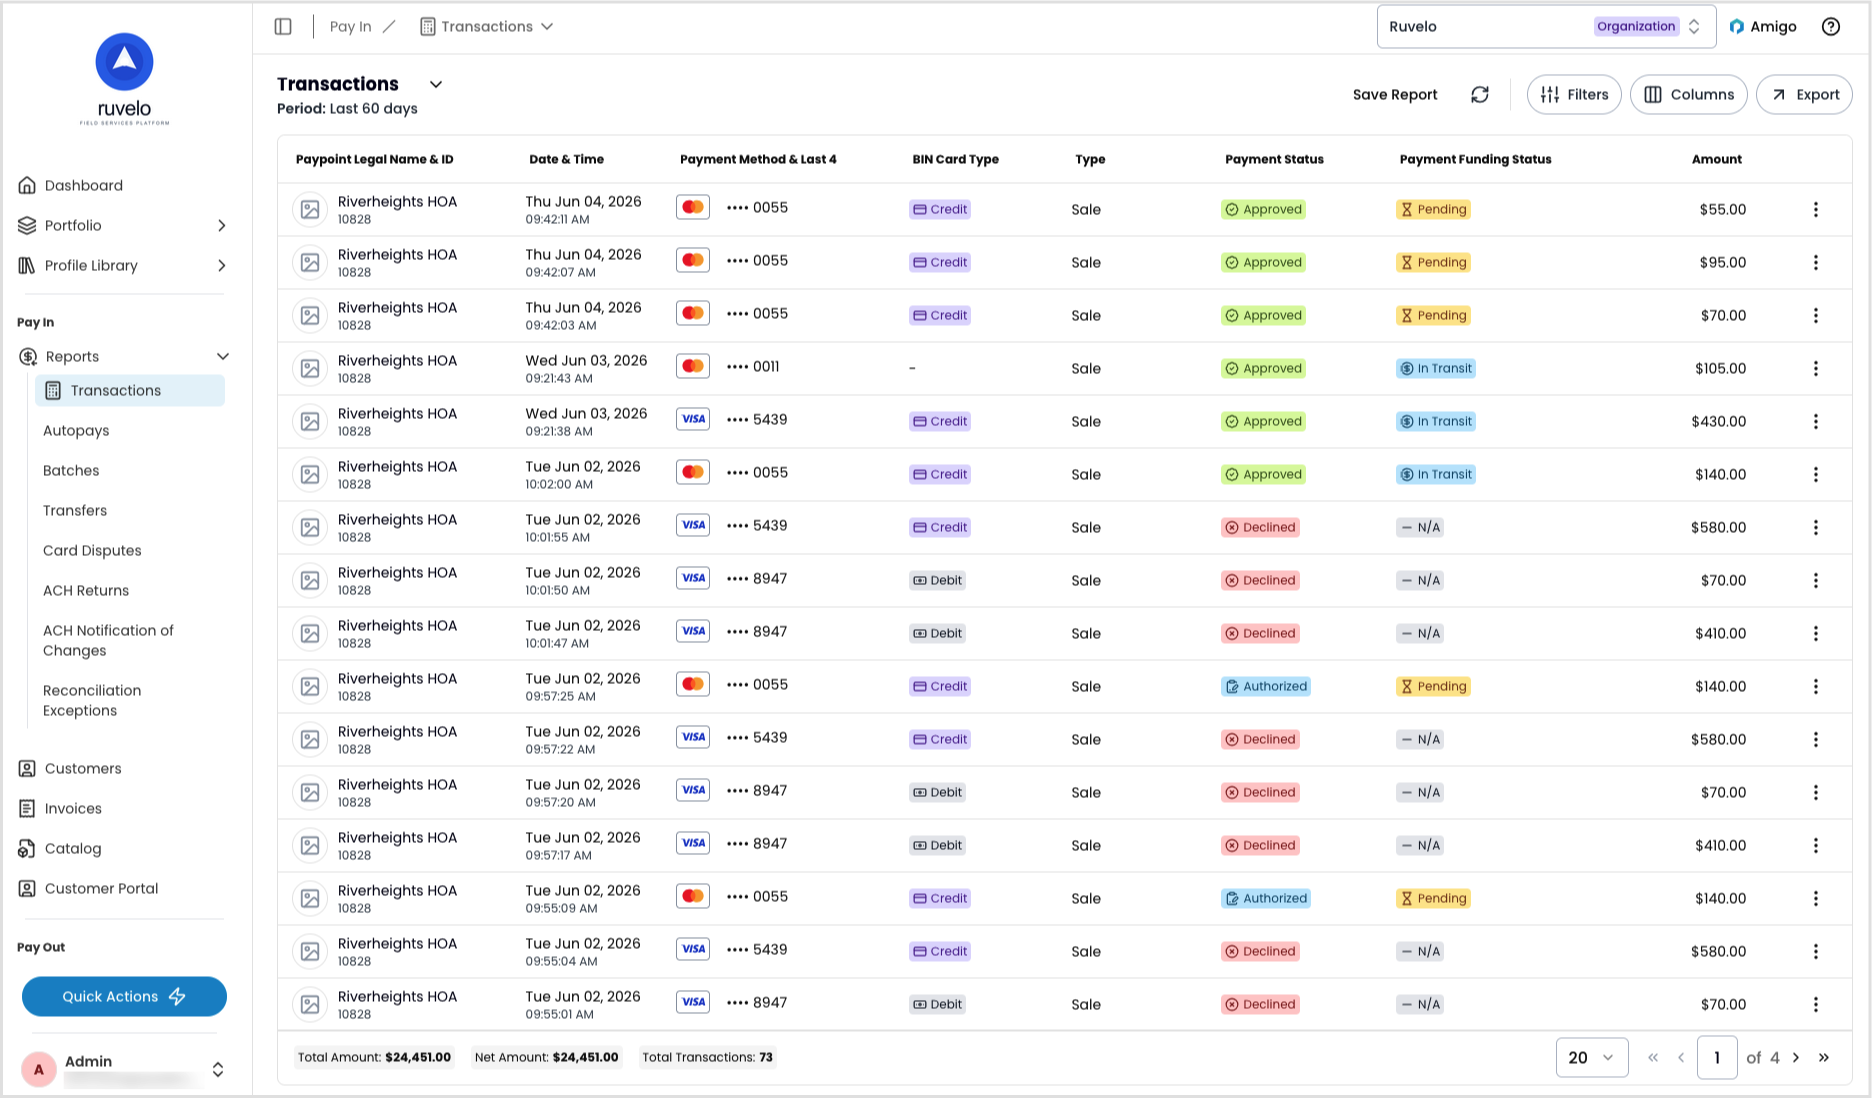Click Amigo assistant icon
Screen dimensions: 1872x1098
point(1737,27)
